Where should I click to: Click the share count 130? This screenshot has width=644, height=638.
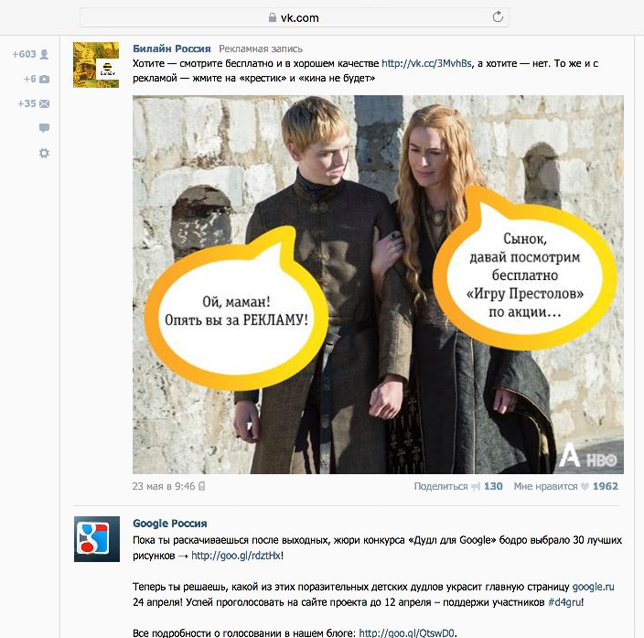pyautogui.click(x=493, y=486)
